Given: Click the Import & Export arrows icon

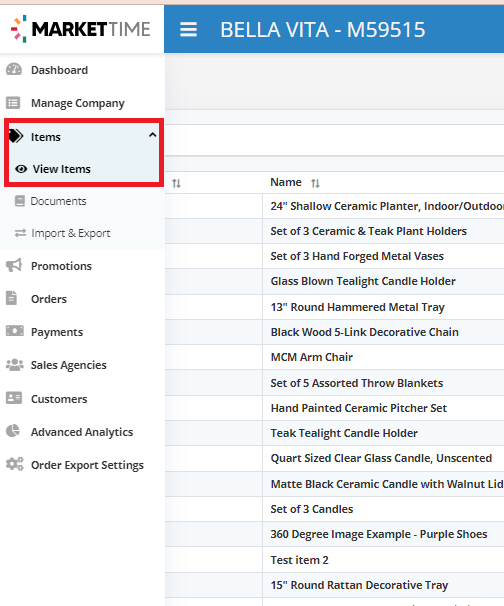Looking at the screenshot, I should pyautogui.click(x=20, y=233).
